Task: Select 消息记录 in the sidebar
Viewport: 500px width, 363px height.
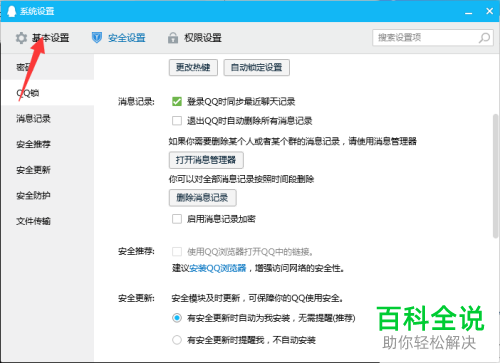Action: coord(47,118)
